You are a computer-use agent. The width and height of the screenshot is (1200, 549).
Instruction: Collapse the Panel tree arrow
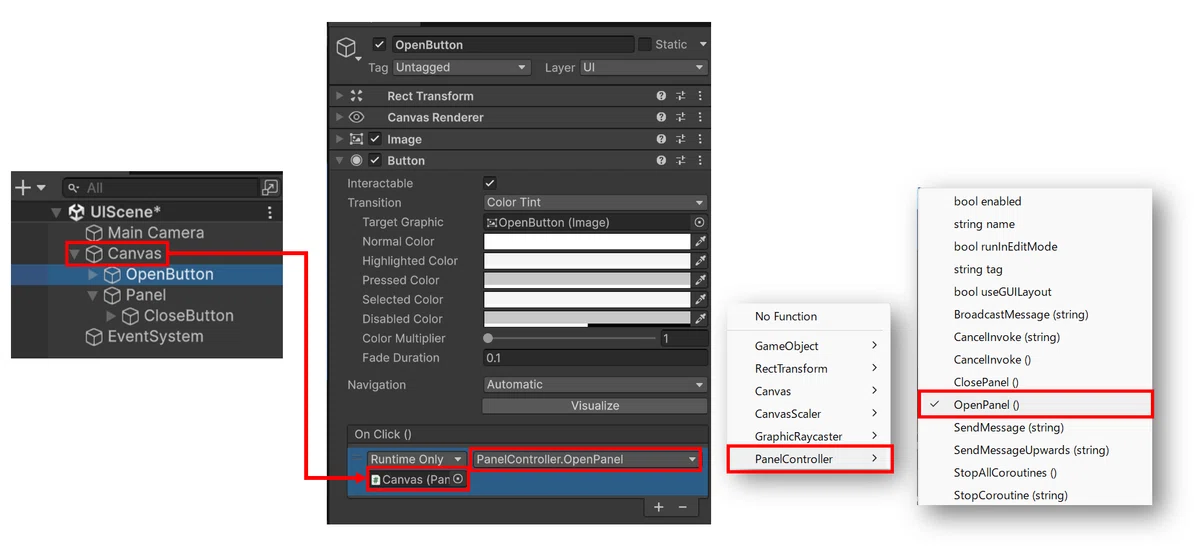pos(93,296)
